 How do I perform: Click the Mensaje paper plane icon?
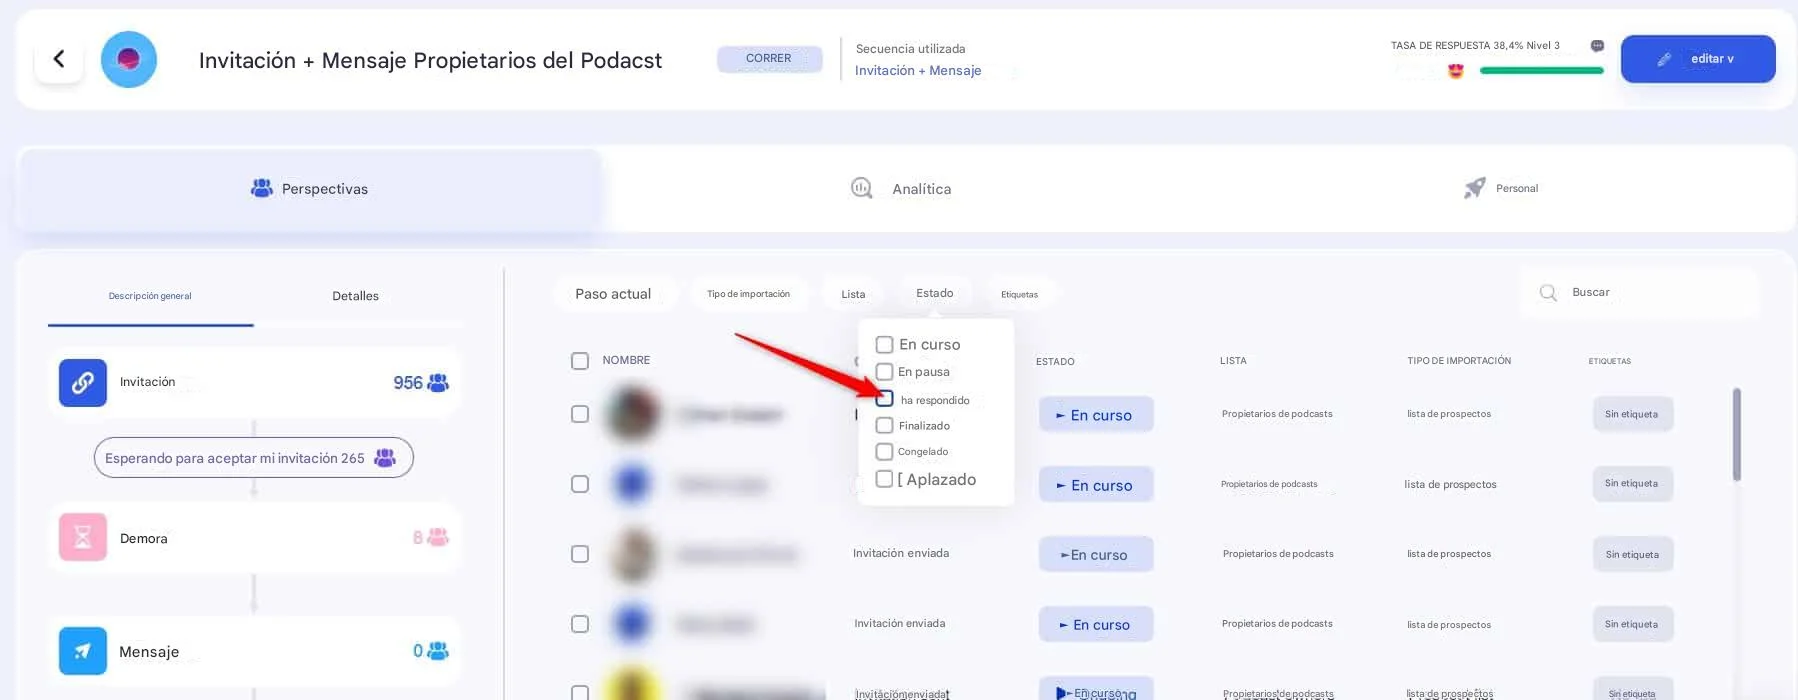[x=83, y=651]
